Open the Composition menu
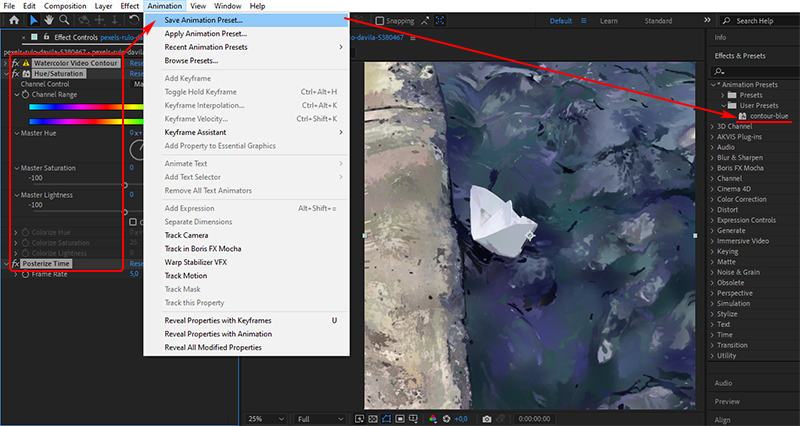 click(65, 6)
